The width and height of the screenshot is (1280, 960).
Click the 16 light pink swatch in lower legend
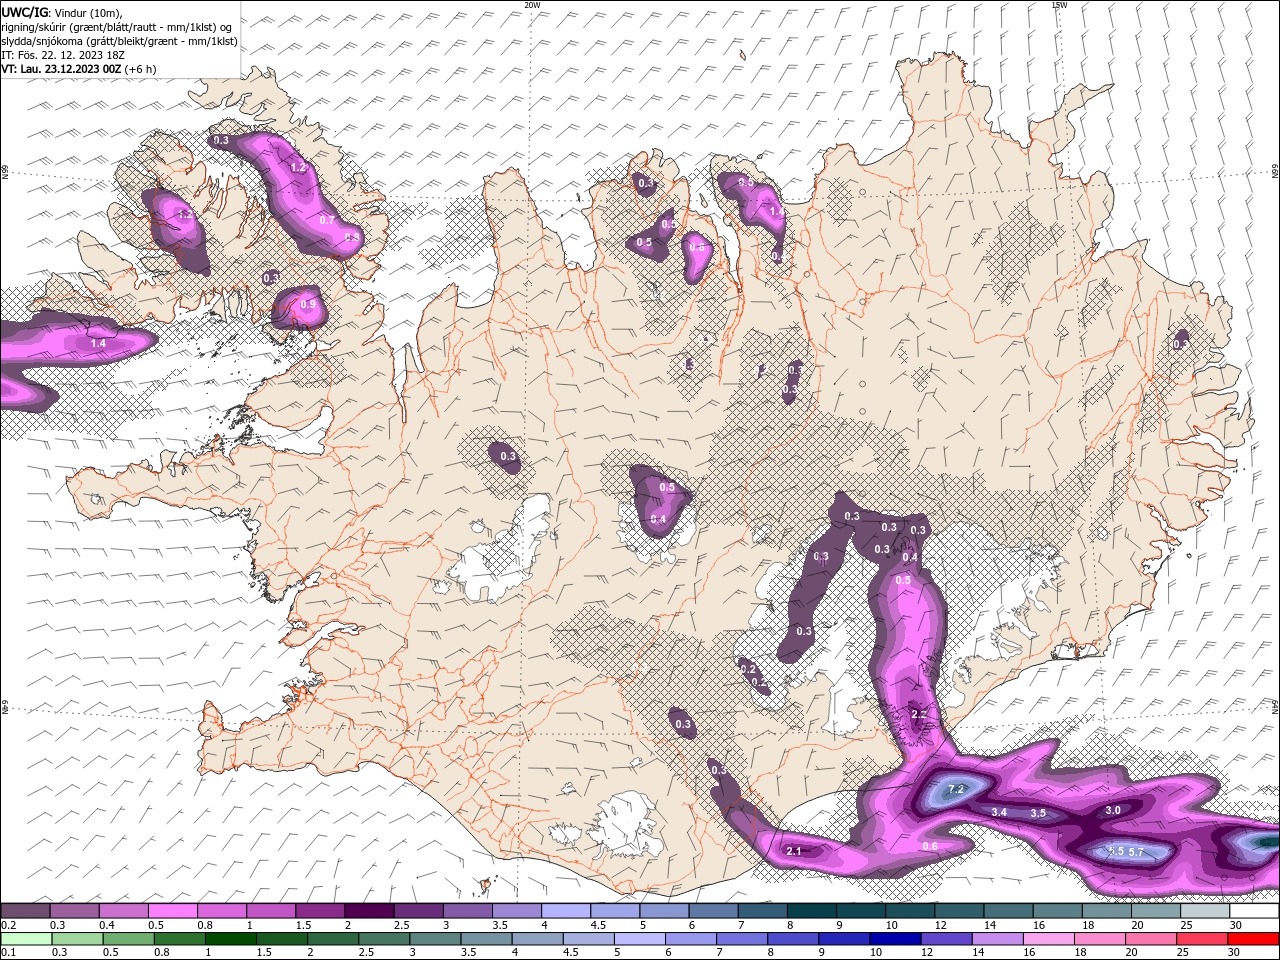click(1049, 939)
